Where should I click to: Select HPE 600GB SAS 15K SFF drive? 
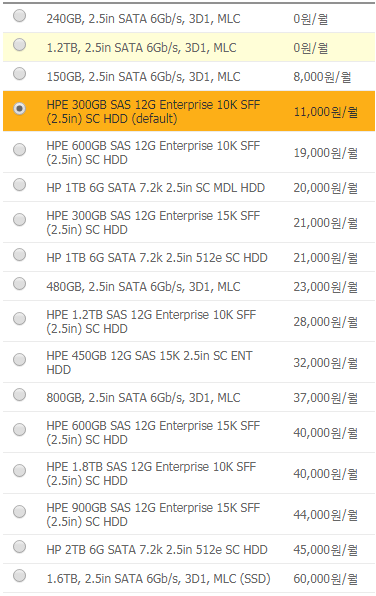pyautogui.click(x=19, y=430)
